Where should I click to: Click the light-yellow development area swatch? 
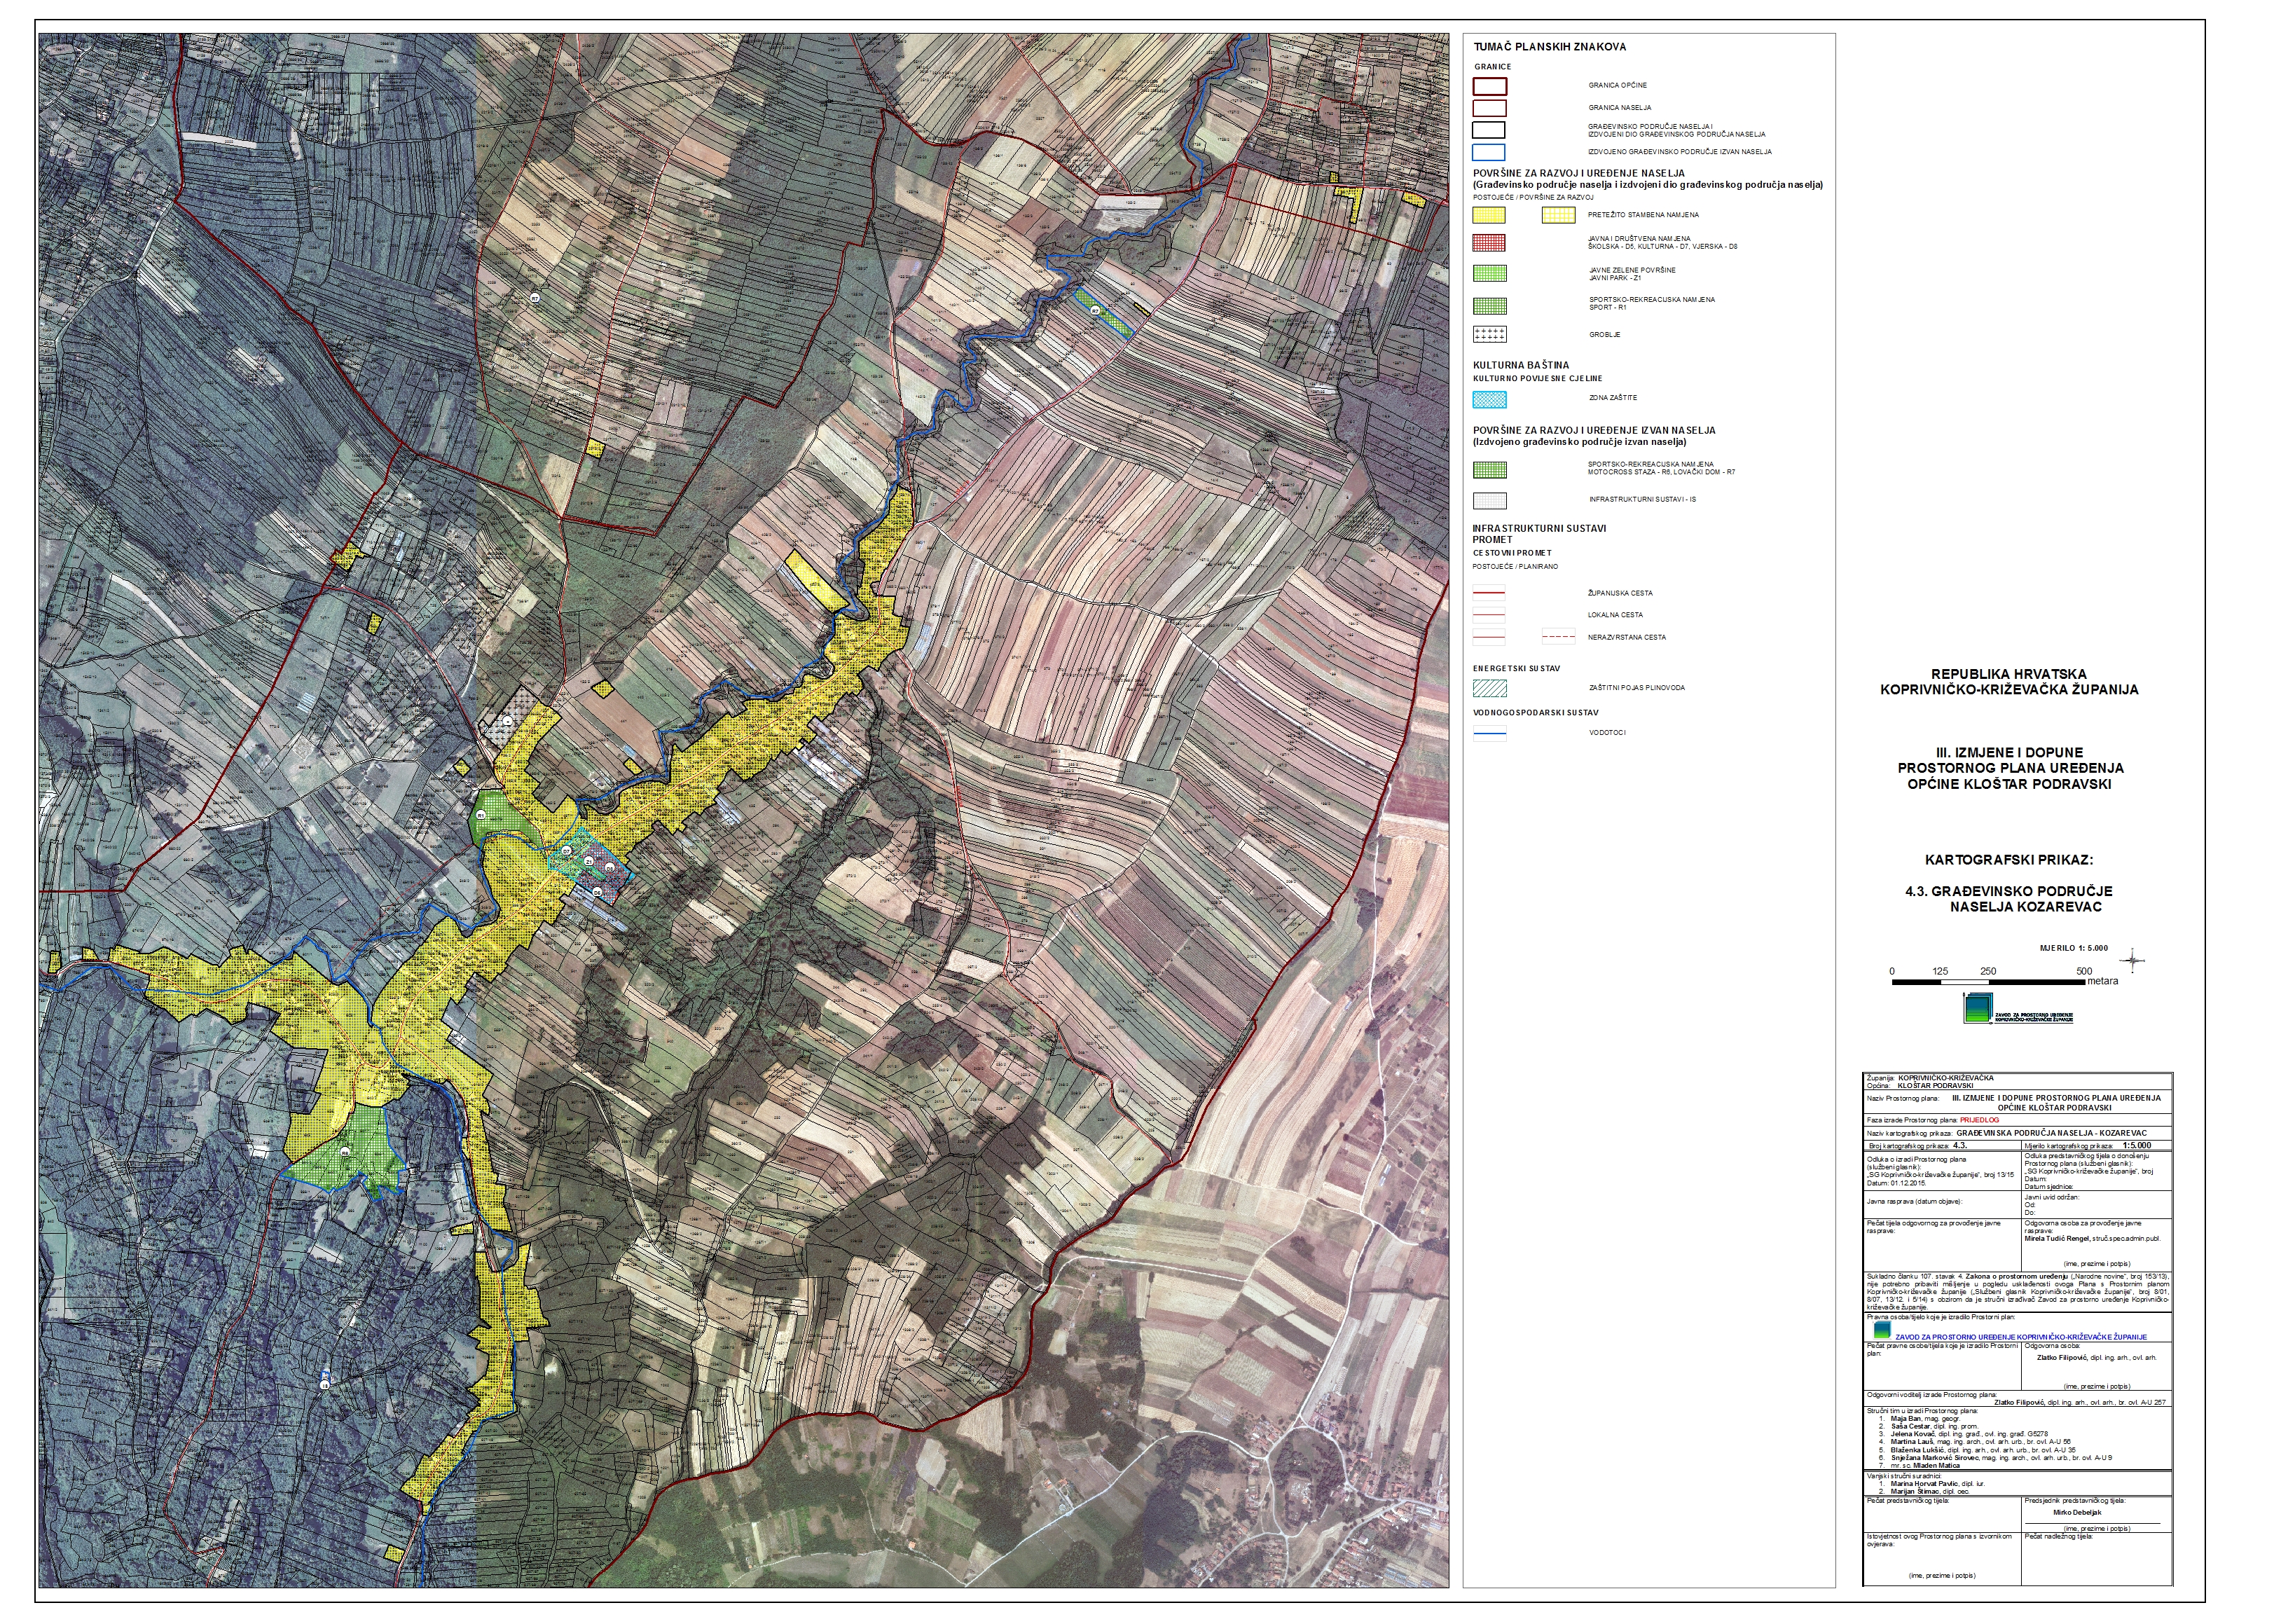click(x=1559, y=215)
